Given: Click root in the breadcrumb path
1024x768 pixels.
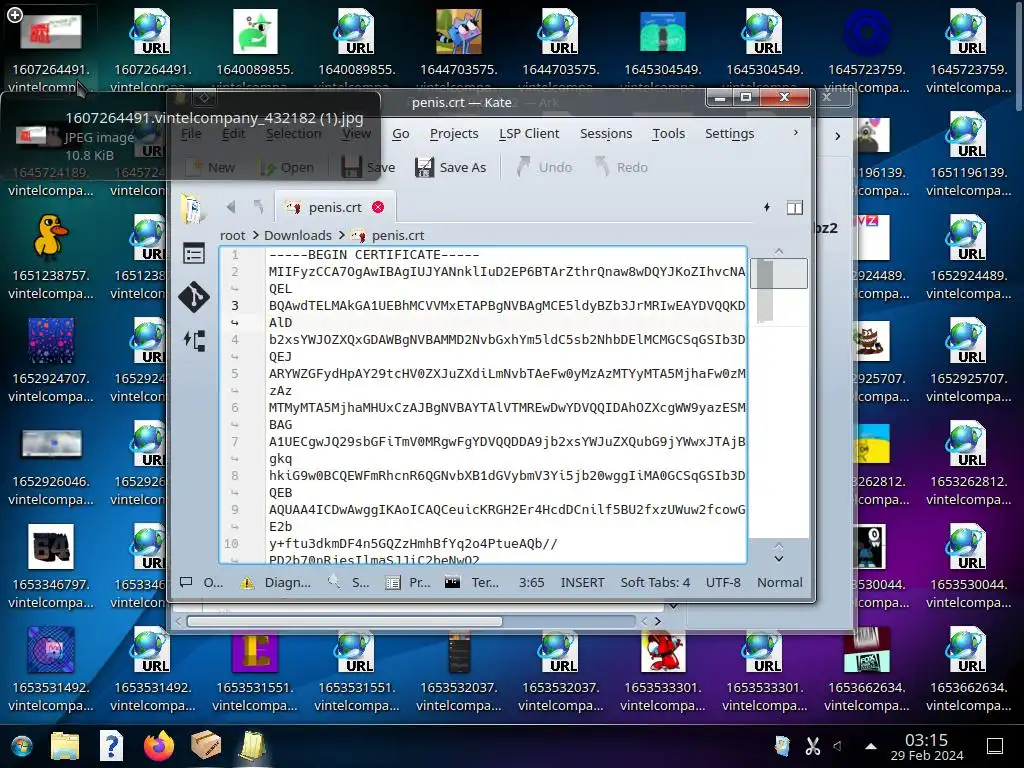Looking at the screenshot, I should pyautogui.click(x=232, y=235).
